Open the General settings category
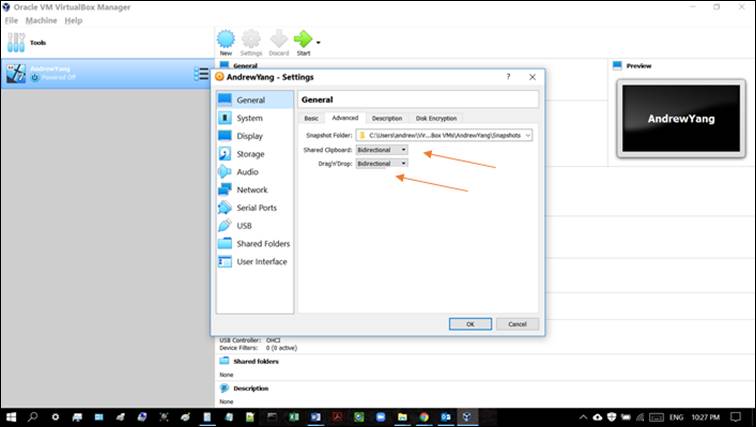Screen dimensions: 756x427 point(255,100)
